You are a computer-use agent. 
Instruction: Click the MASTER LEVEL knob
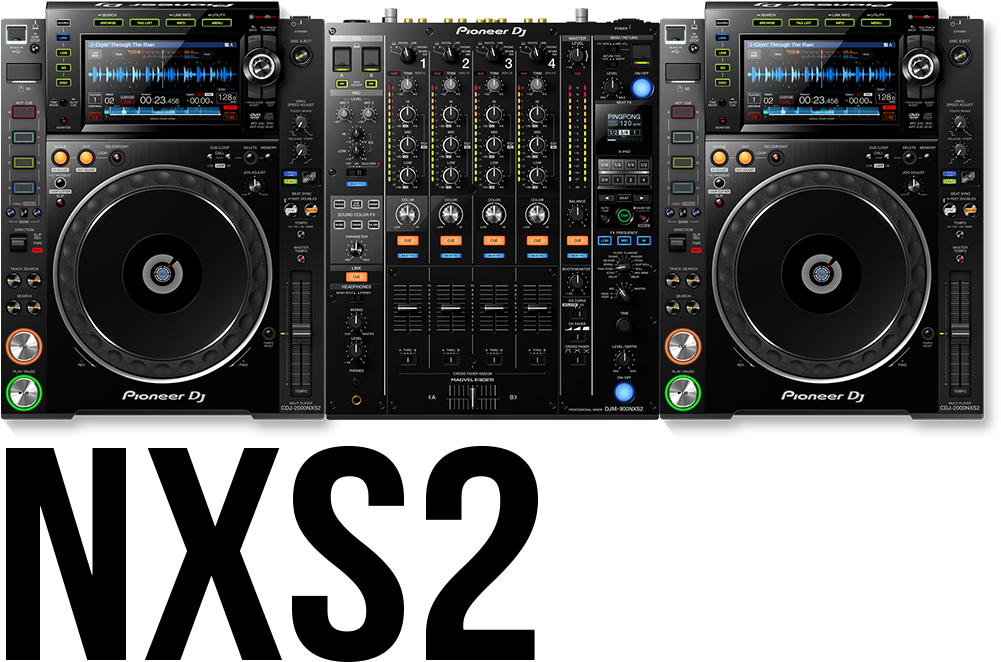[x=577, y=56]
